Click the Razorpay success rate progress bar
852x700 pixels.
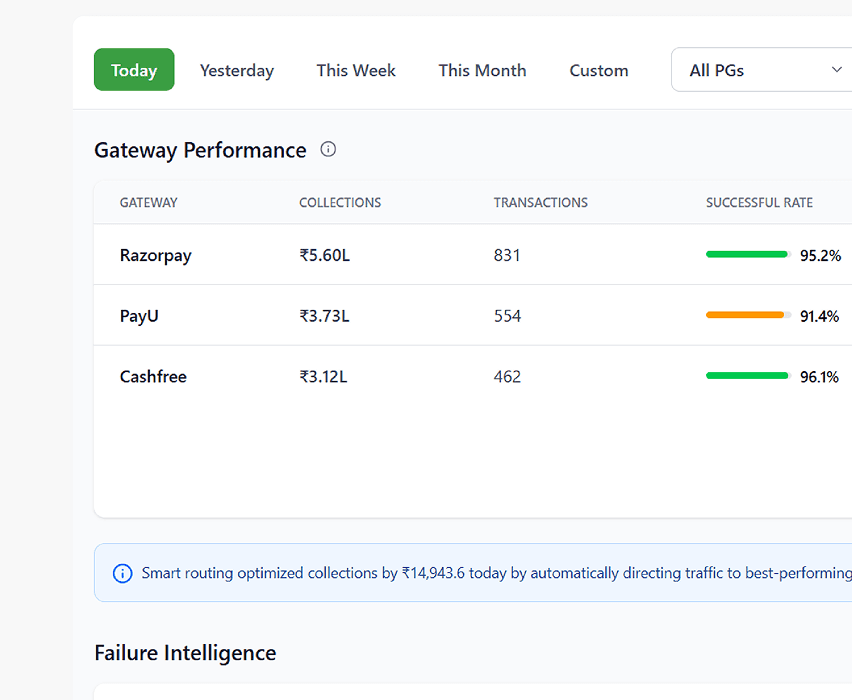(x=748, y=254)
